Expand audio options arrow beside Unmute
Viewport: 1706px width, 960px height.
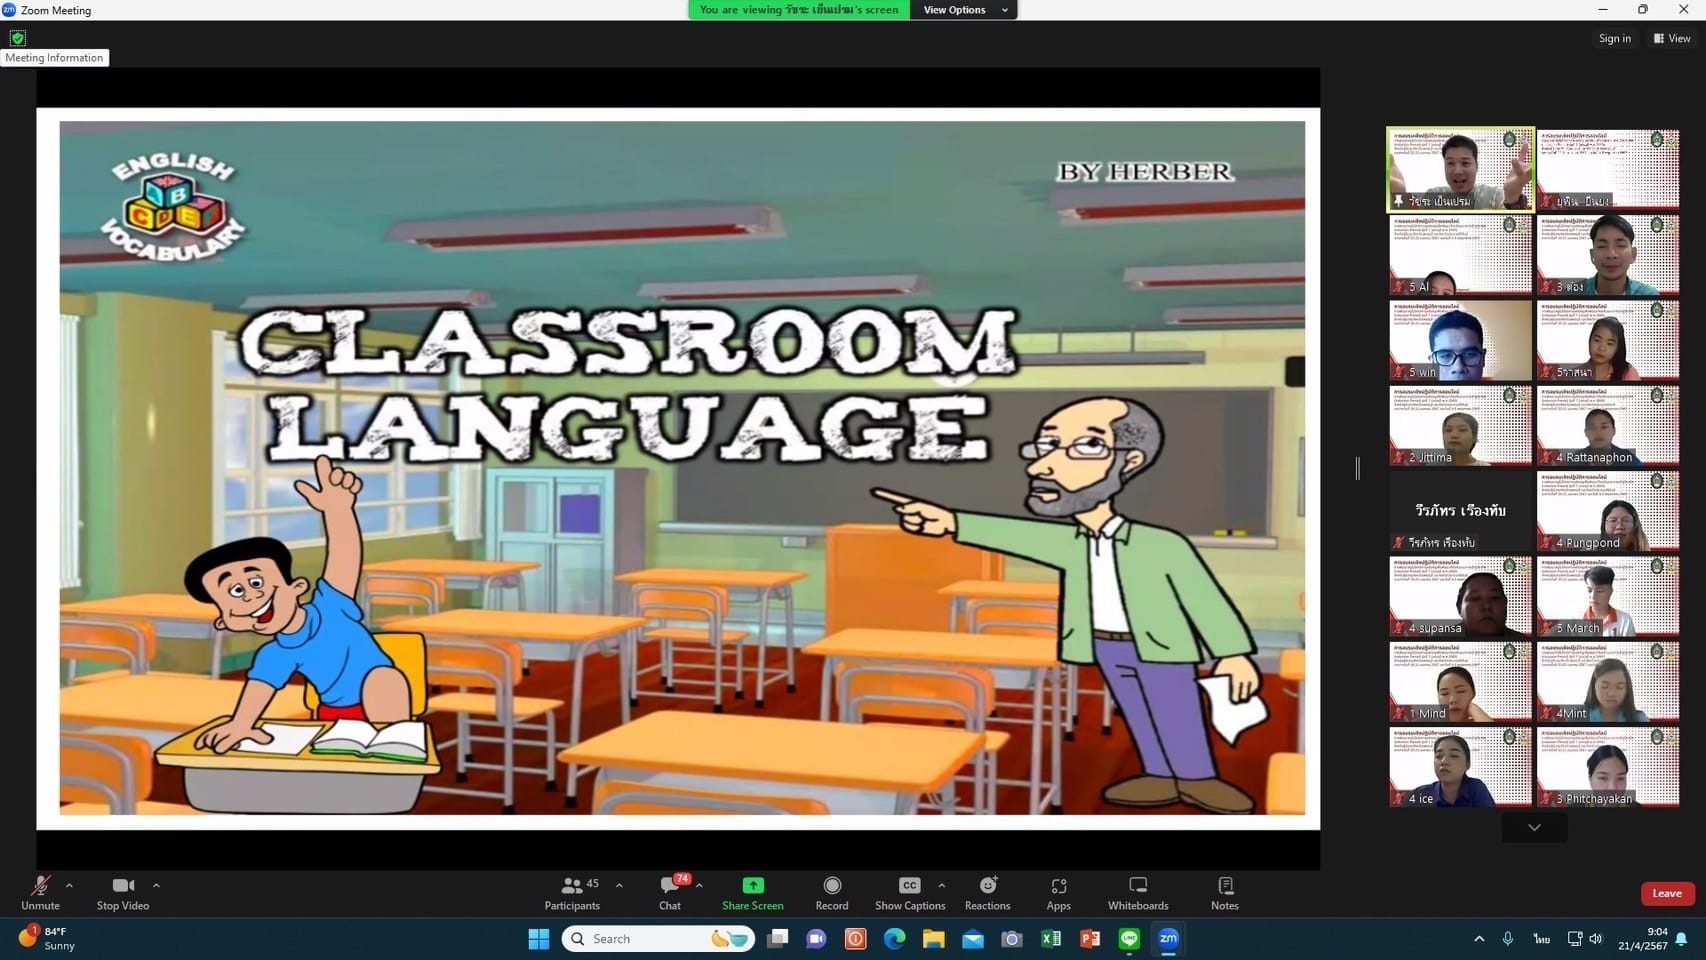click(x=69, y=885)
